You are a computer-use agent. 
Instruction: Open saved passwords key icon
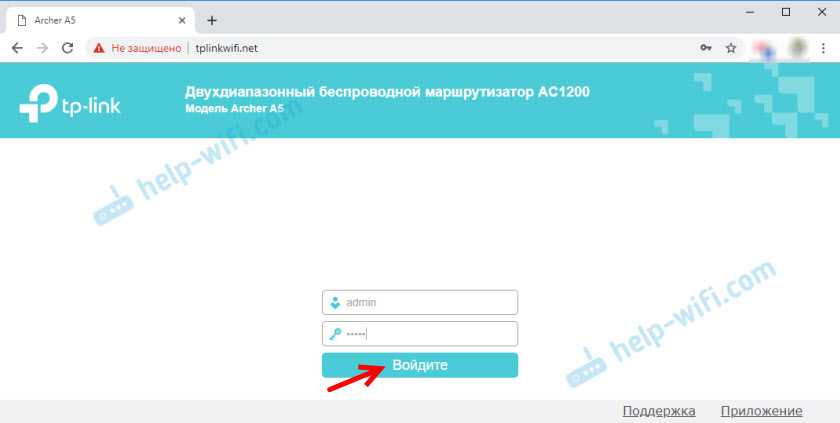(x=706, y=48)
